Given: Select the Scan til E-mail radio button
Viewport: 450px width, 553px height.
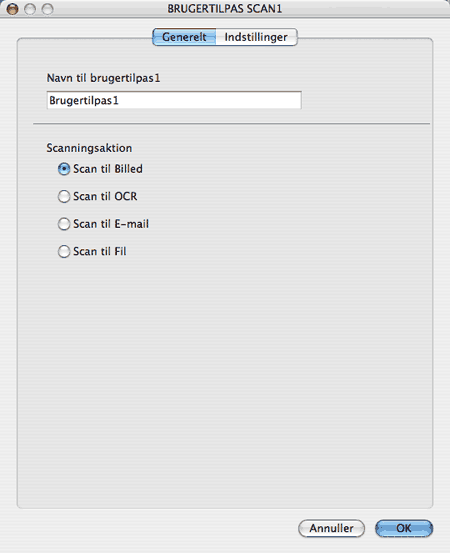Looking at the screenshot, I should 64,224.
